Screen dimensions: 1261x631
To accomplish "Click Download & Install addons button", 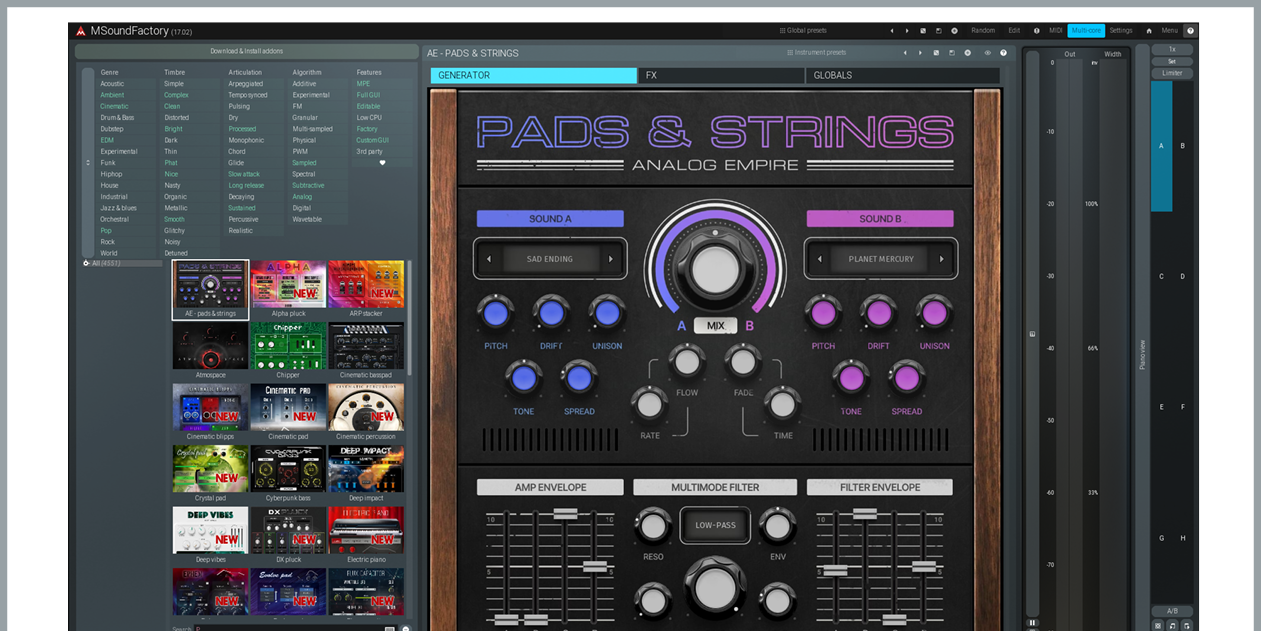I will (x=246, y=51).
